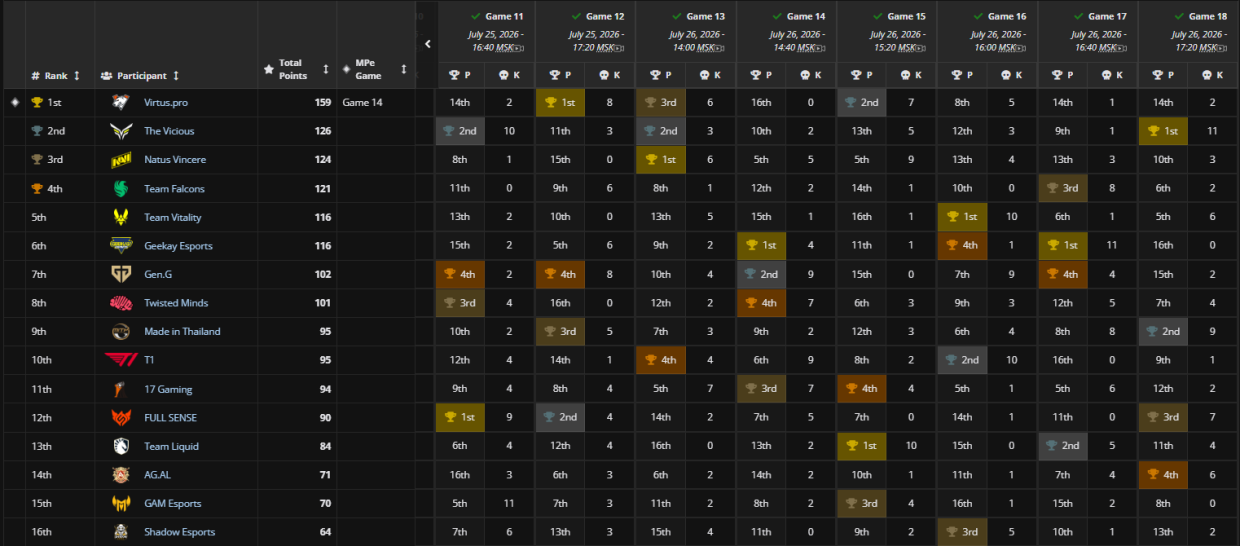1240x546 pixels.
Task: Click the gold trophy beside 1st rank
Action: [x=37, y=102]
